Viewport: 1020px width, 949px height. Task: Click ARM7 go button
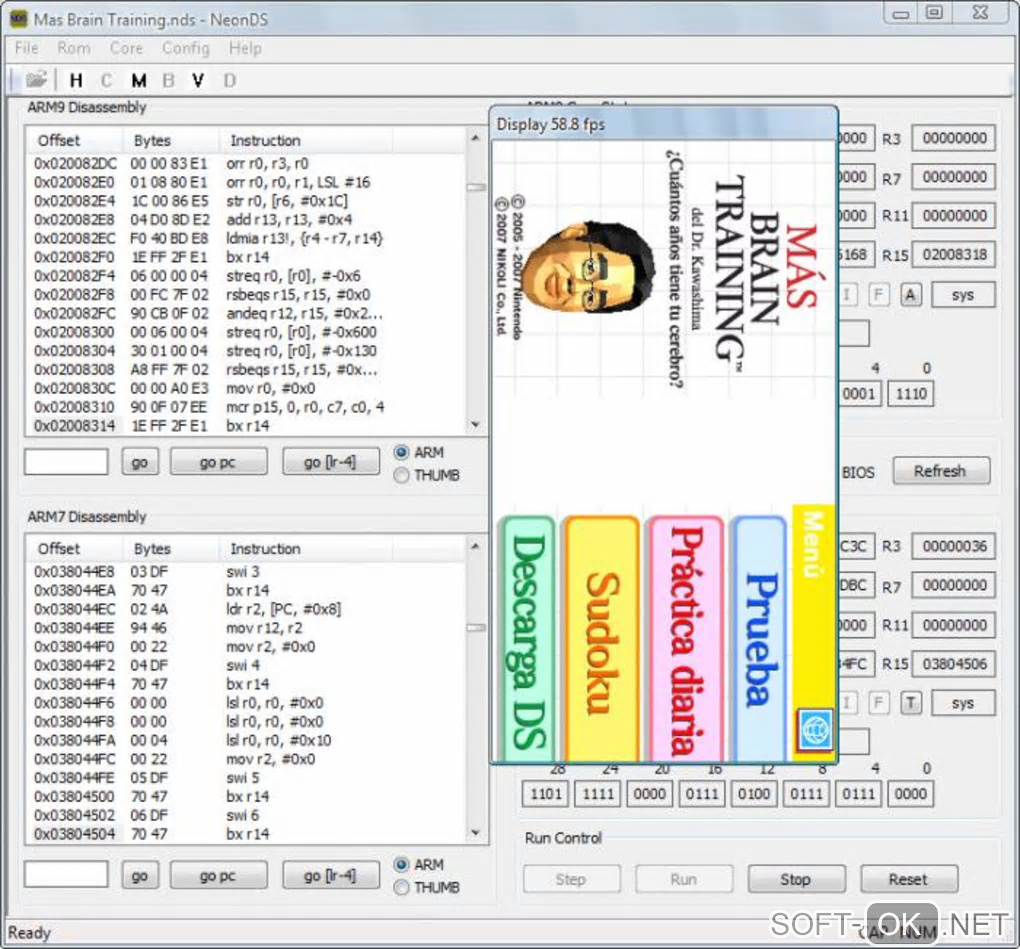[x=140, y=875]
